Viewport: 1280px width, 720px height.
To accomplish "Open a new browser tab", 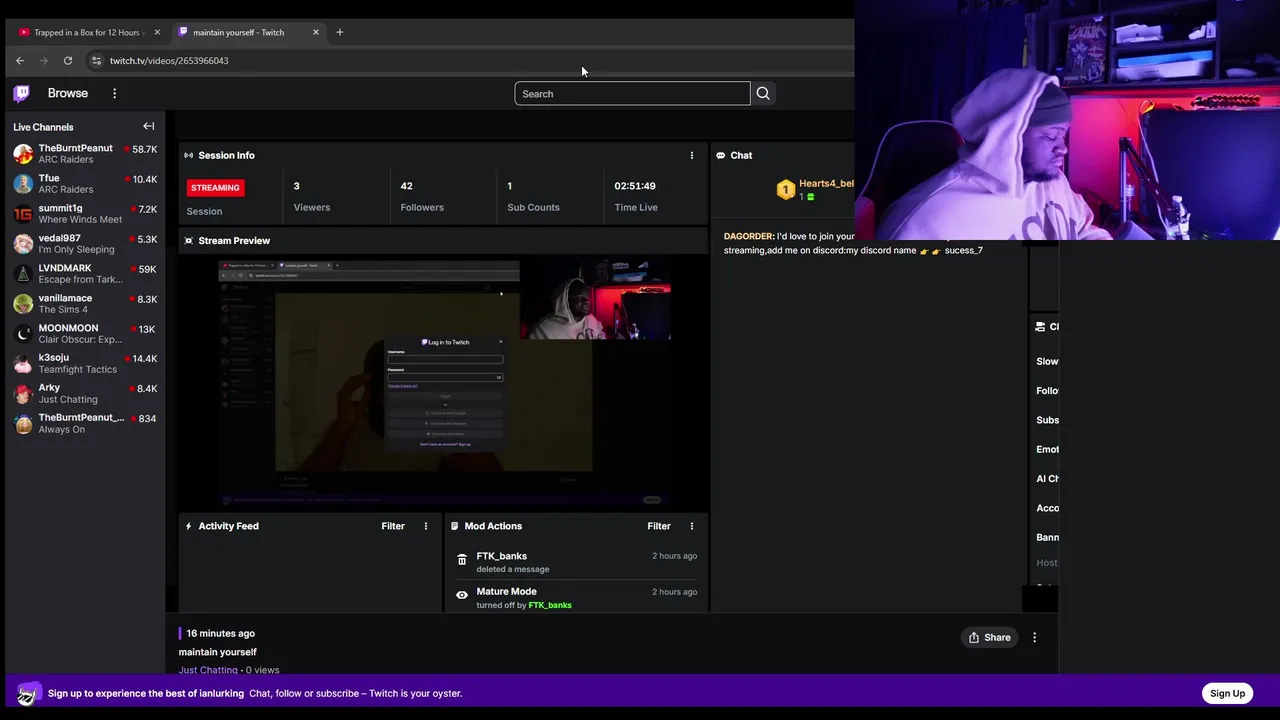I will point(339,32).
